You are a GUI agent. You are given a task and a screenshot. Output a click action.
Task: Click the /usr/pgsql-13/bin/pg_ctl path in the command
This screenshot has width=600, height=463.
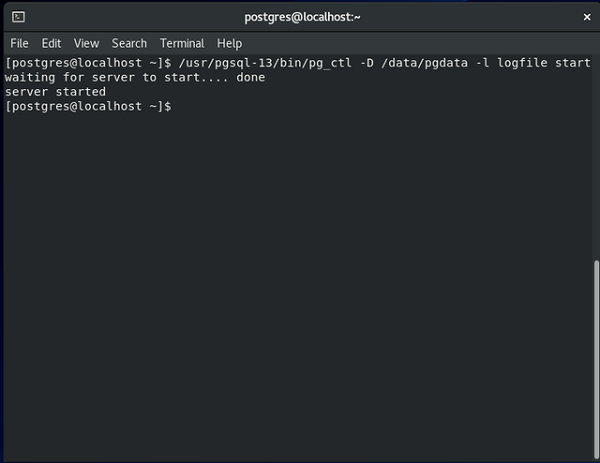(265, 63)
